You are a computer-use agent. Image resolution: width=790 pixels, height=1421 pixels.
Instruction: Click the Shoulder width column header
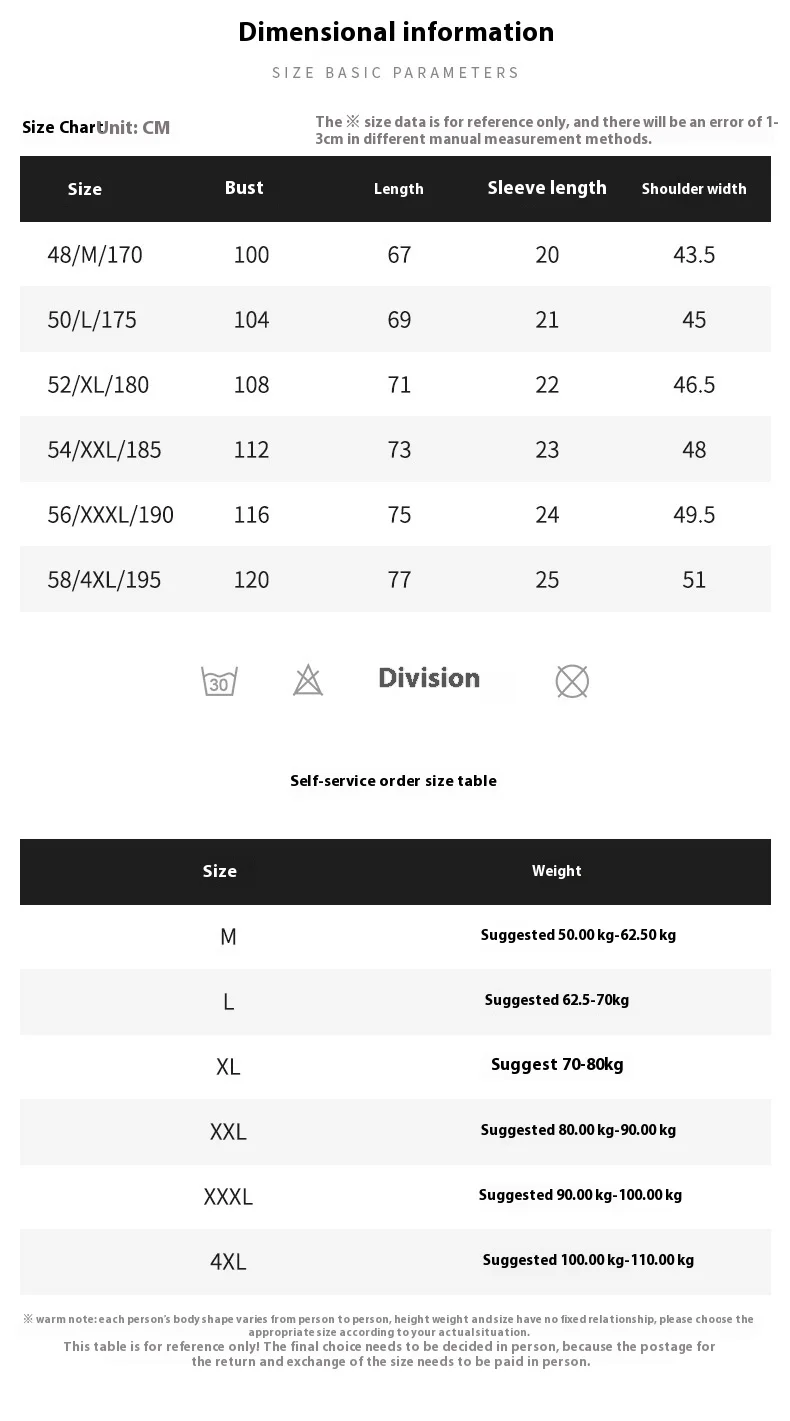[x=694, y=189]
